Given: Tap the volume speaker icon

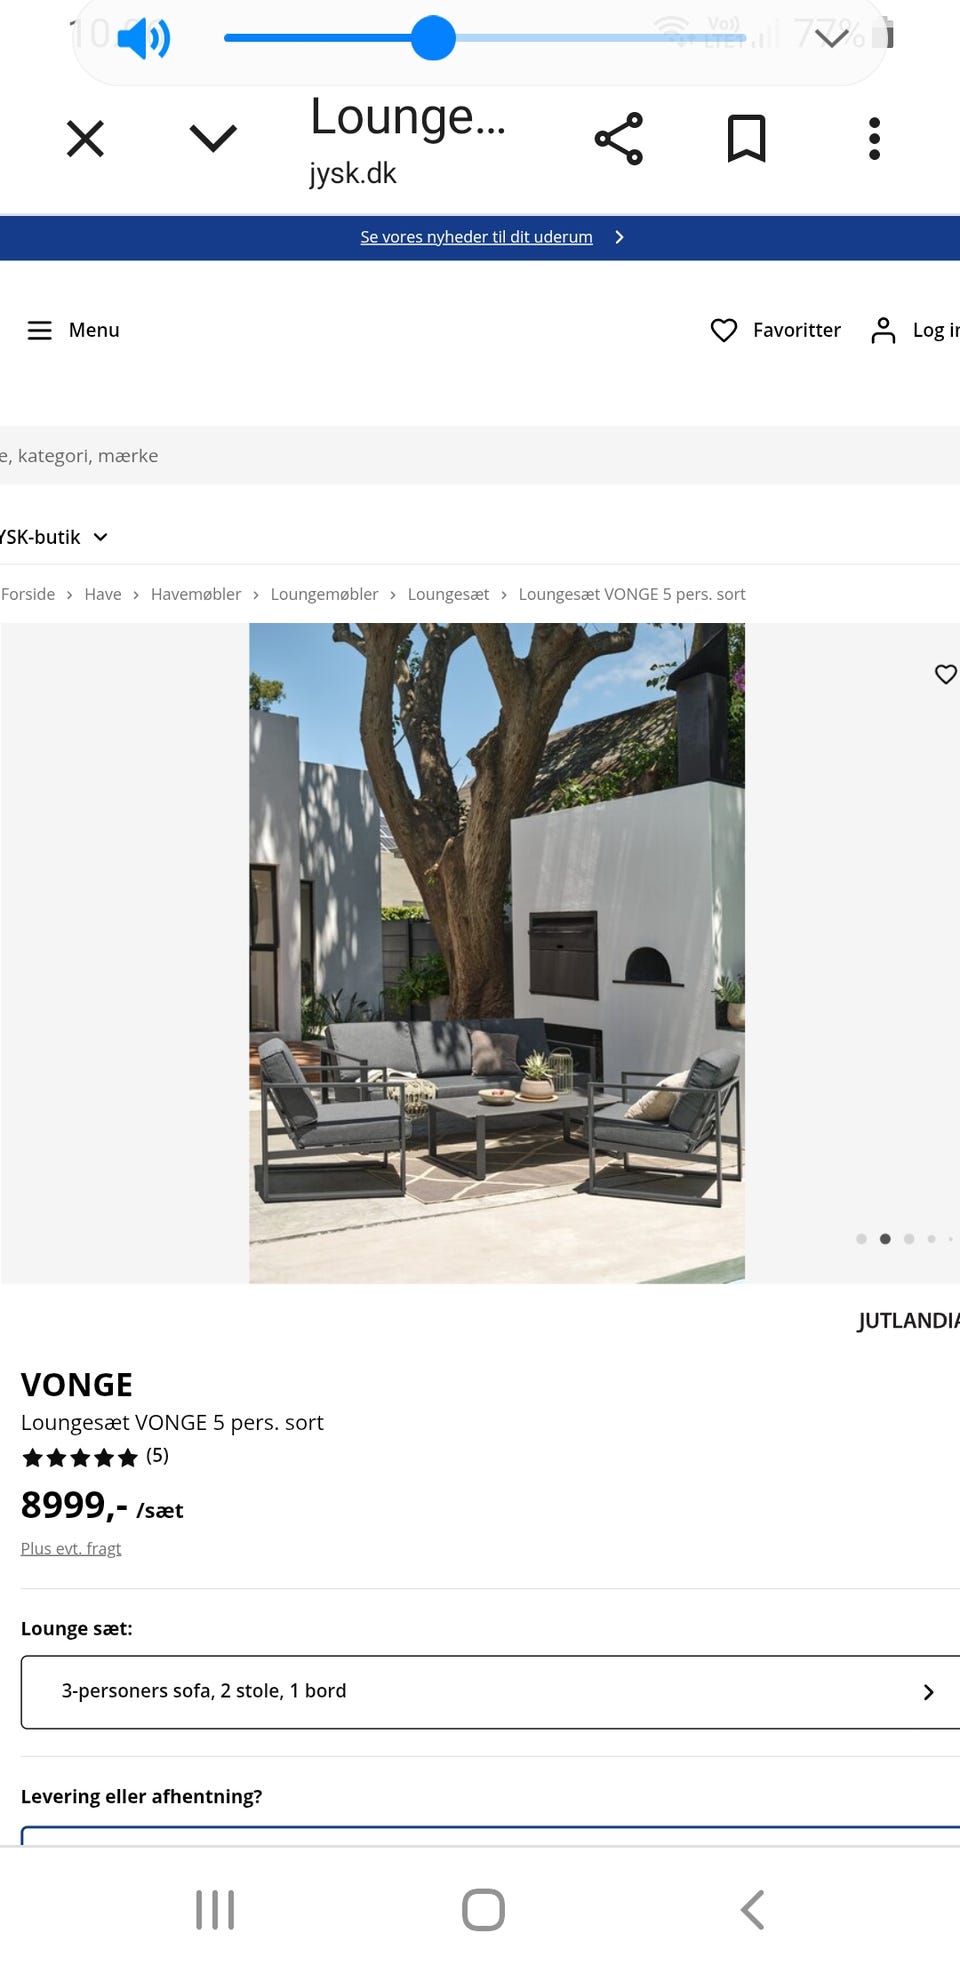Looking at the screenshot, I should 144,38.
